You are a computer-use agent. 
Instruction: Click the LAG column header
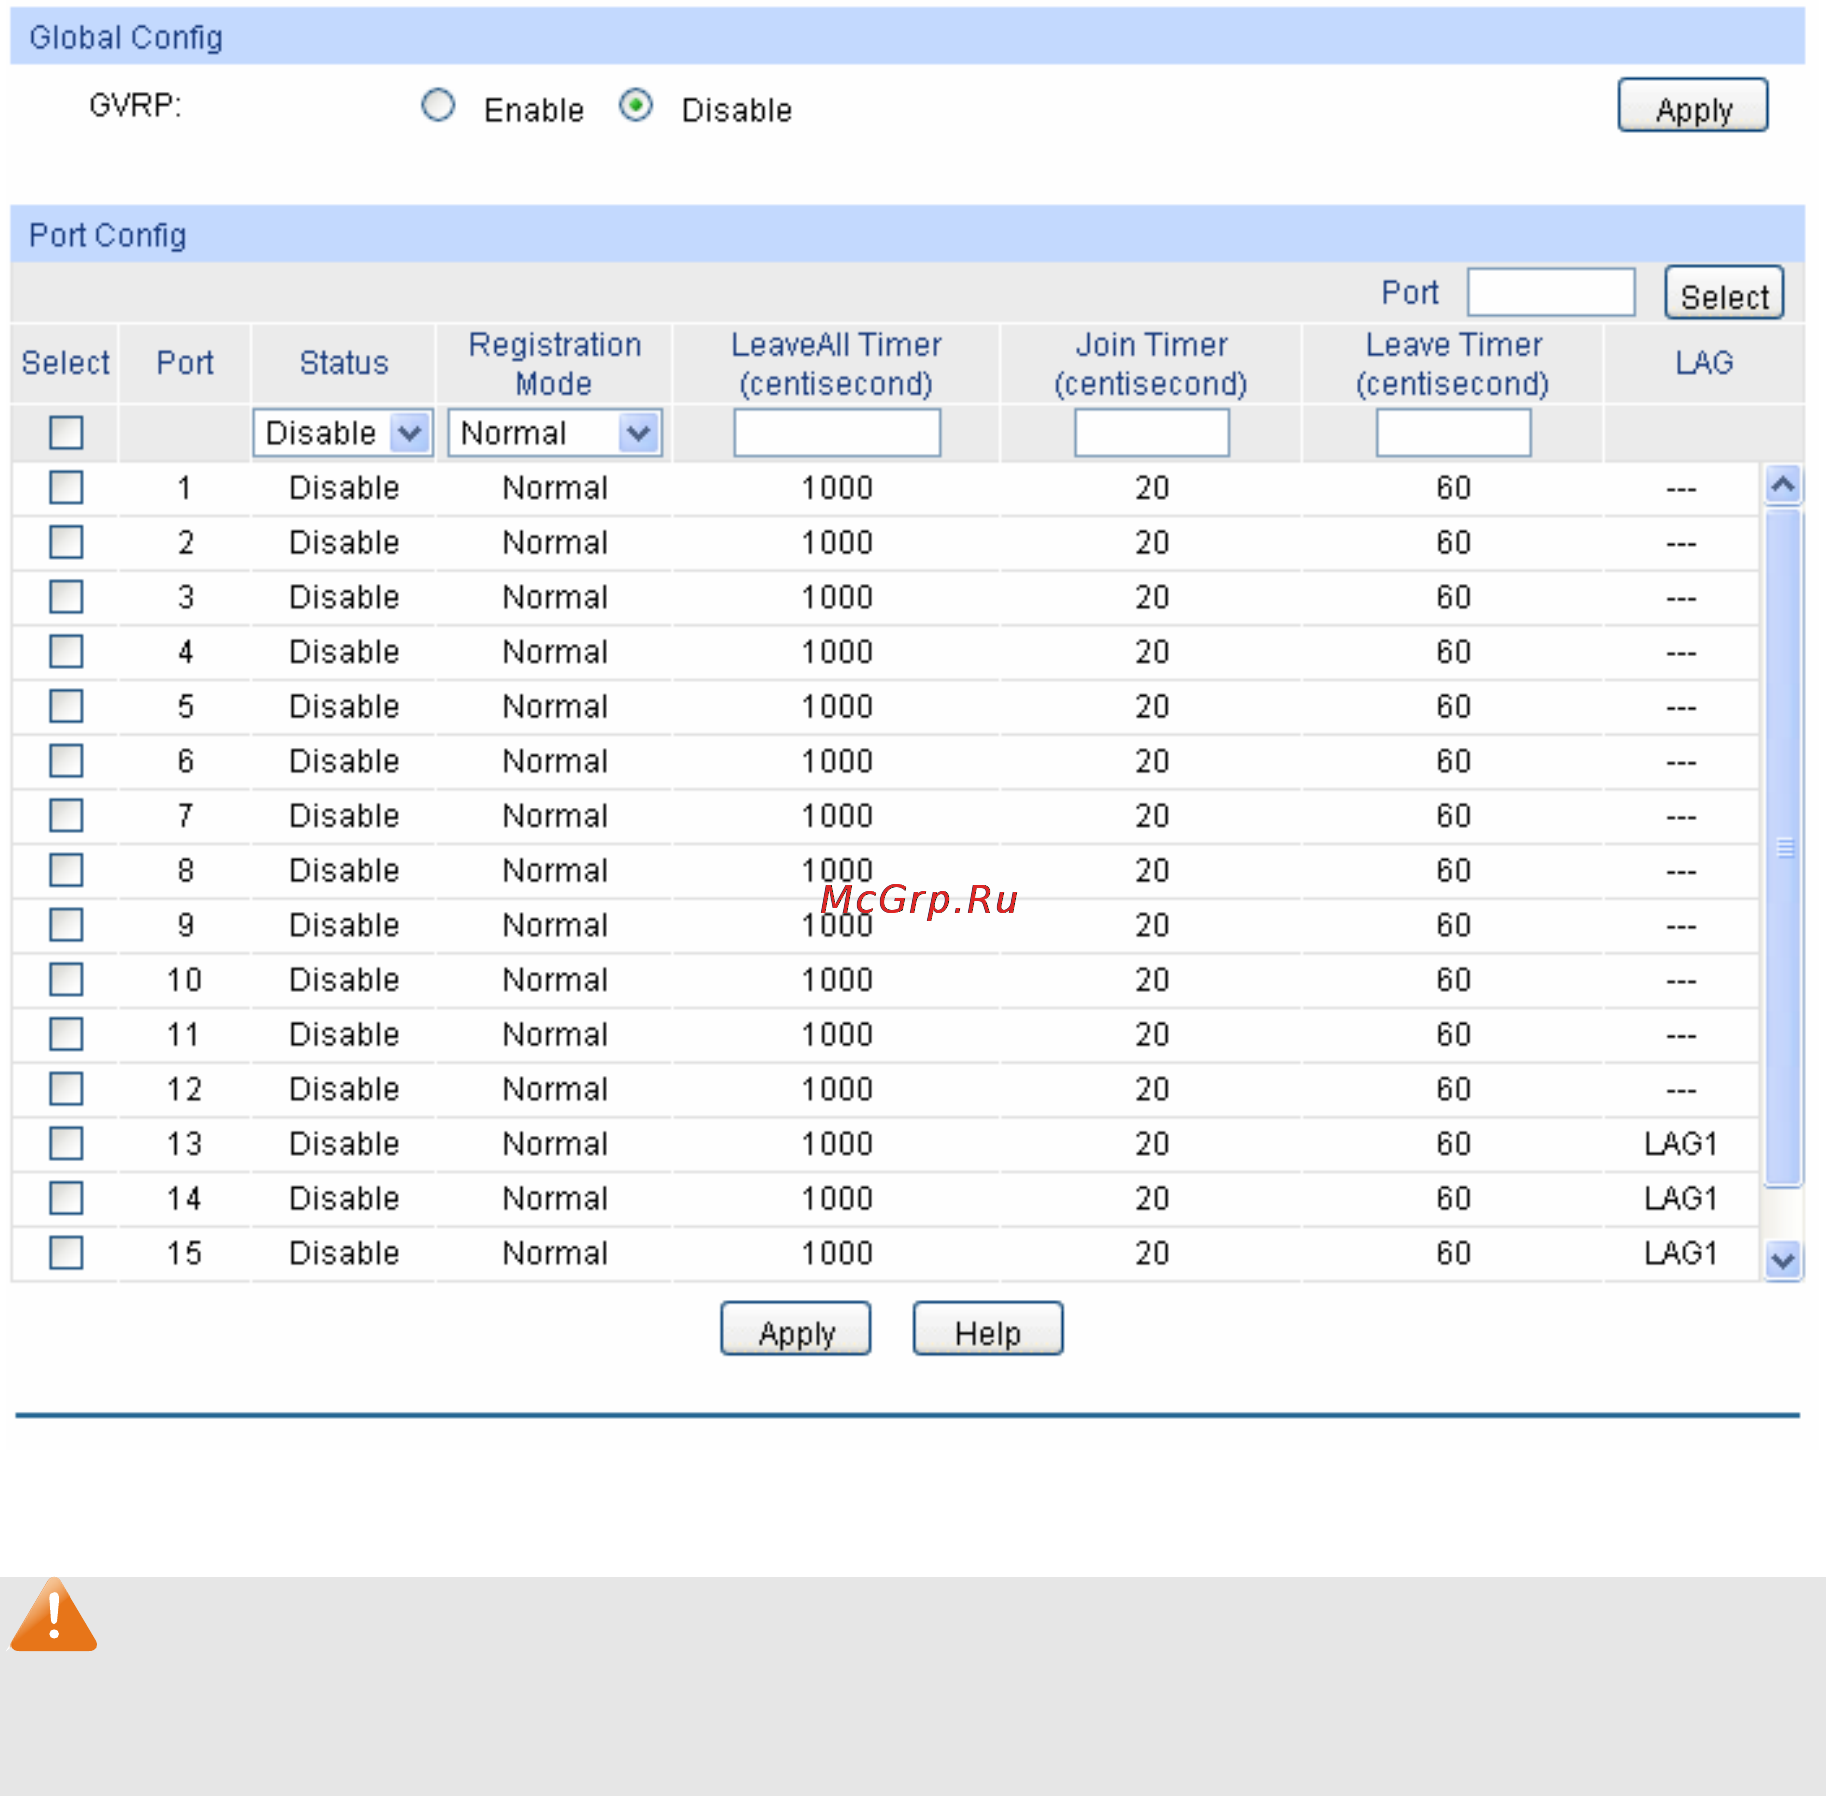point(1704,363)
